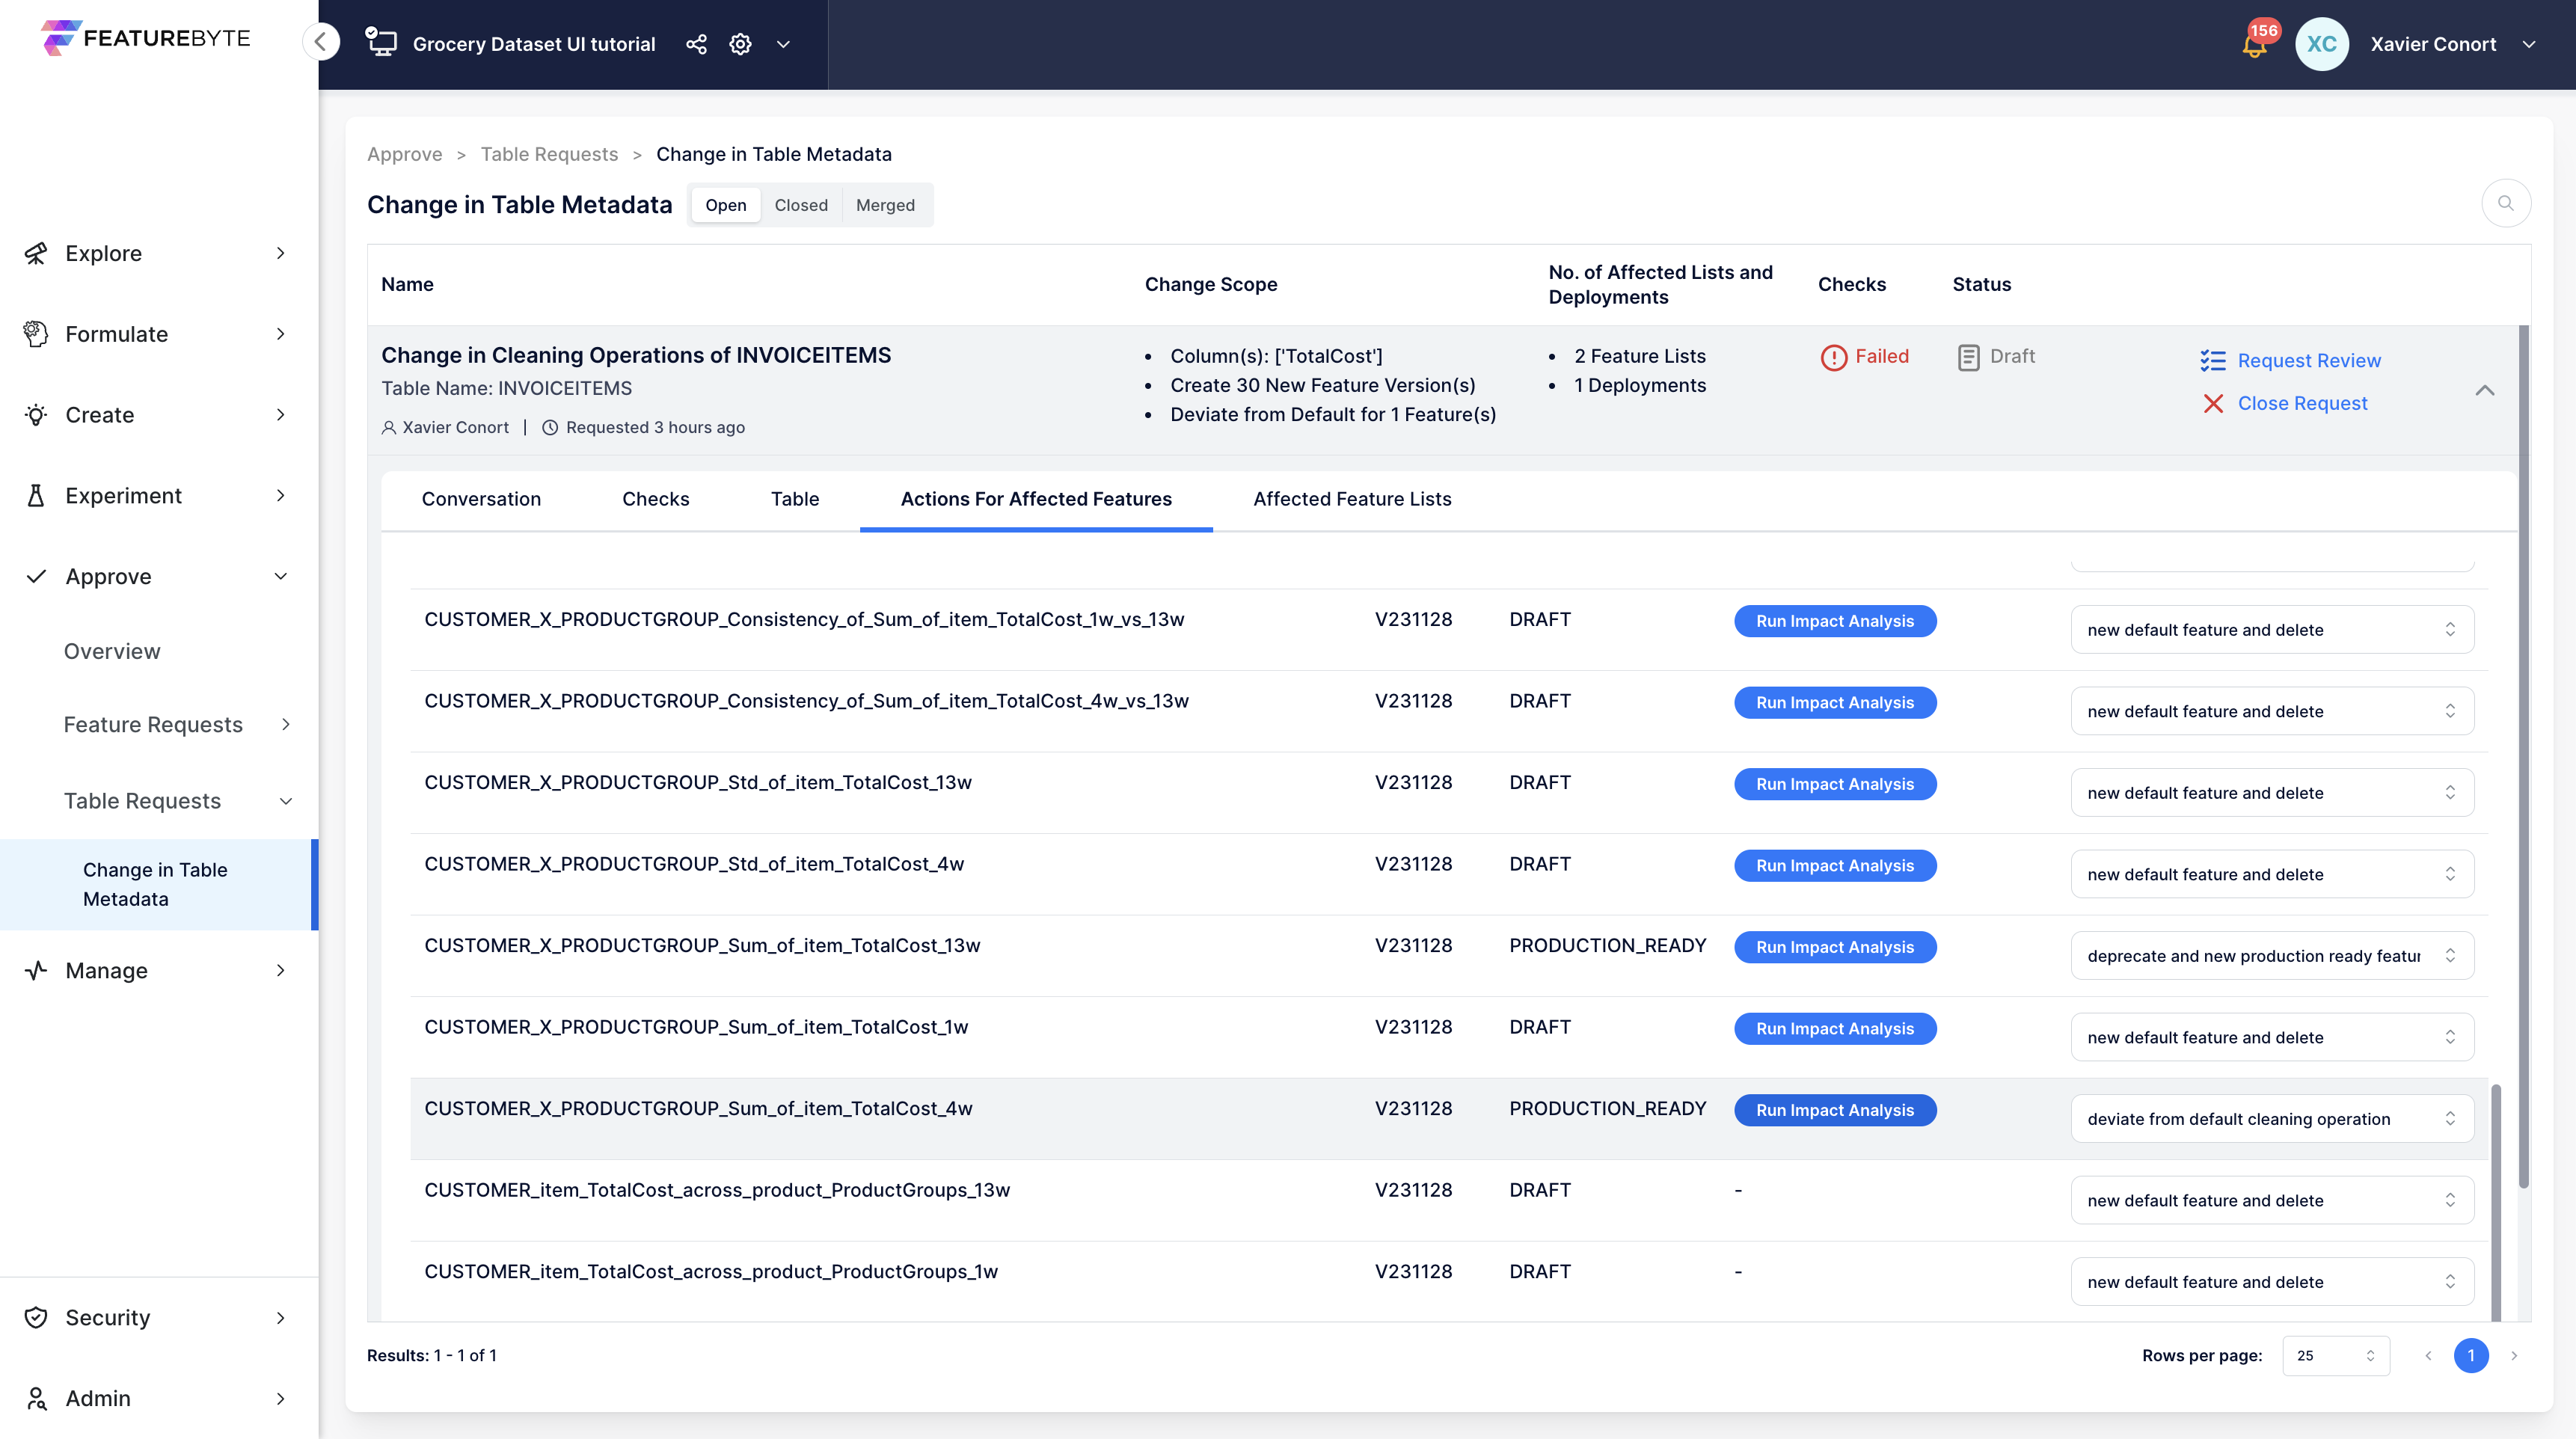Viewport: 2576px width, 1439px height.
Task: Go to the previous results page arrow
Action: point(2428,1355)
